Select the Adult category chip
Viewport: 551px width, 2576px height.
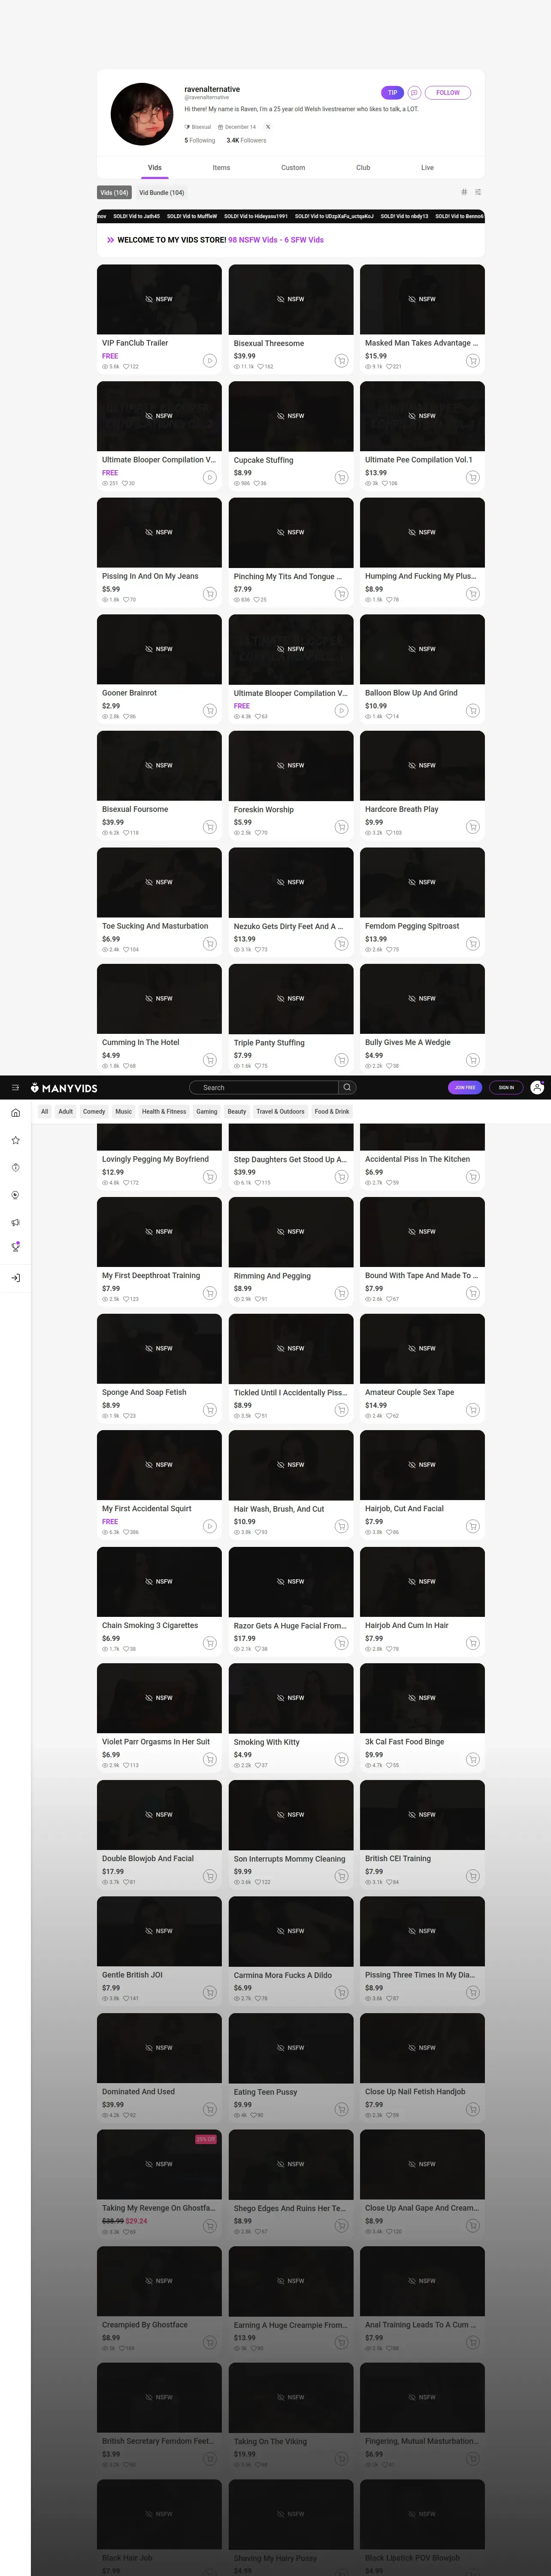point(66,1111)
